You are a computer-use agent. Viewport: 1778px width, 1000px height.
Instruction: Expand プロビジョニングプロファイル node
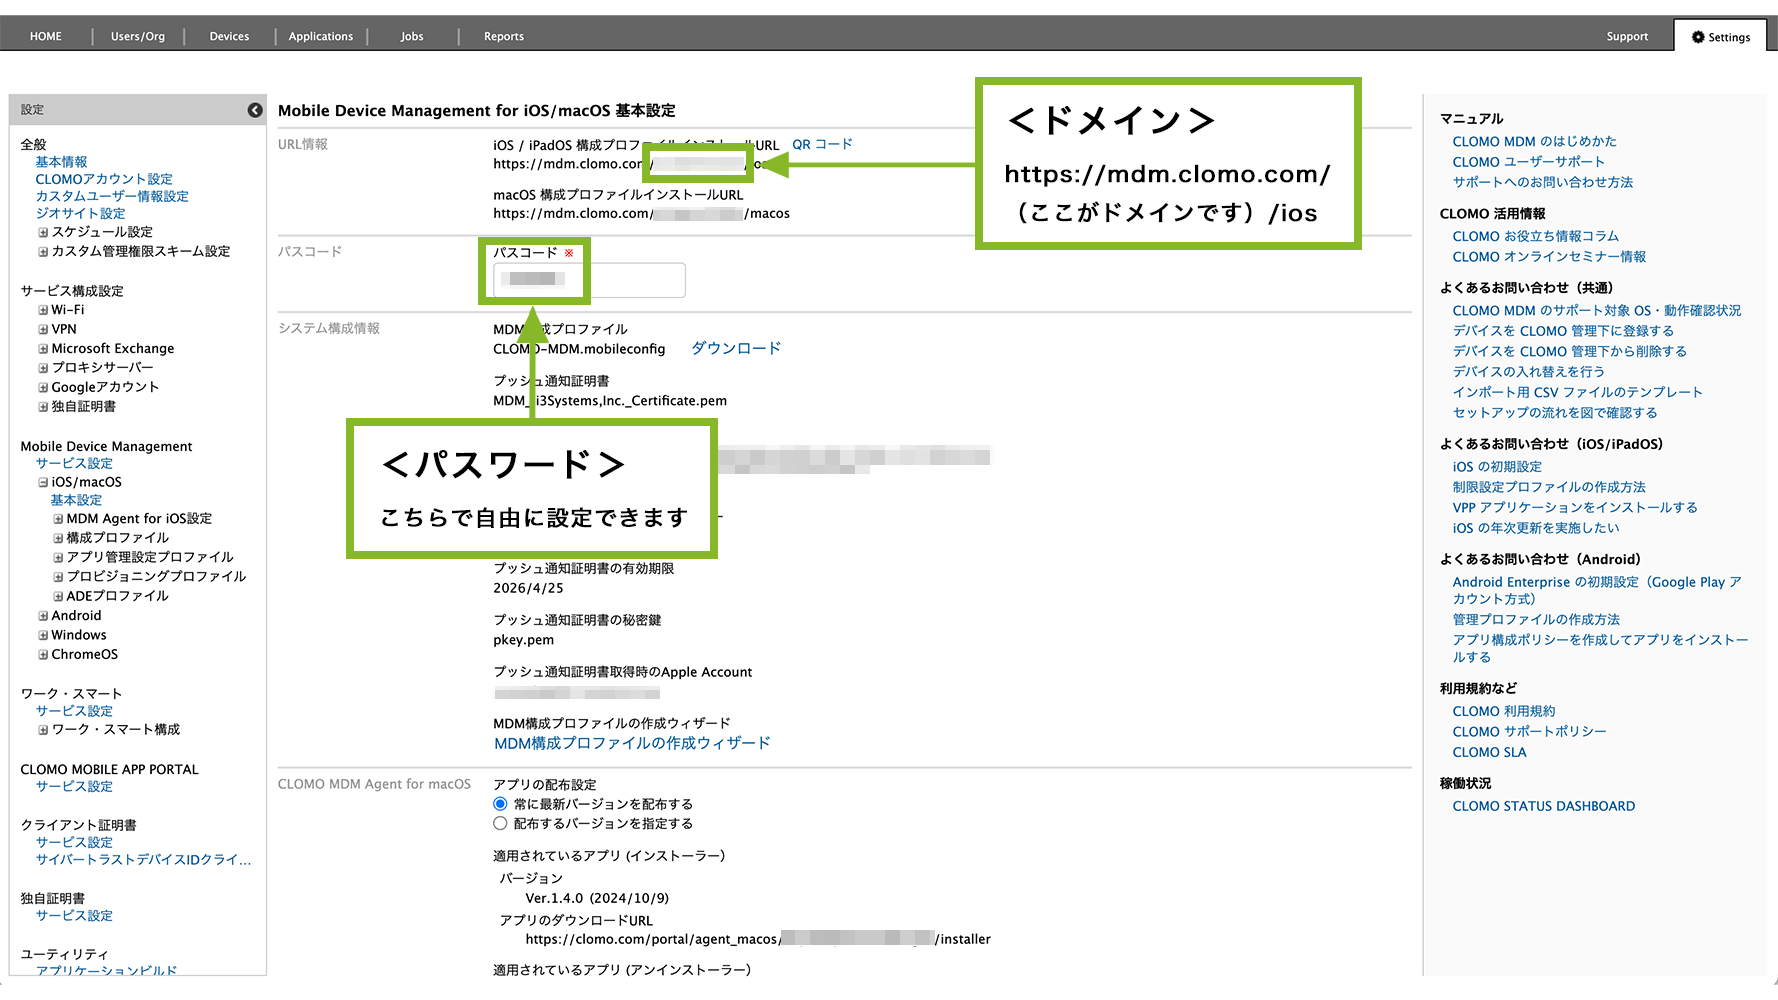pos(58,577)
